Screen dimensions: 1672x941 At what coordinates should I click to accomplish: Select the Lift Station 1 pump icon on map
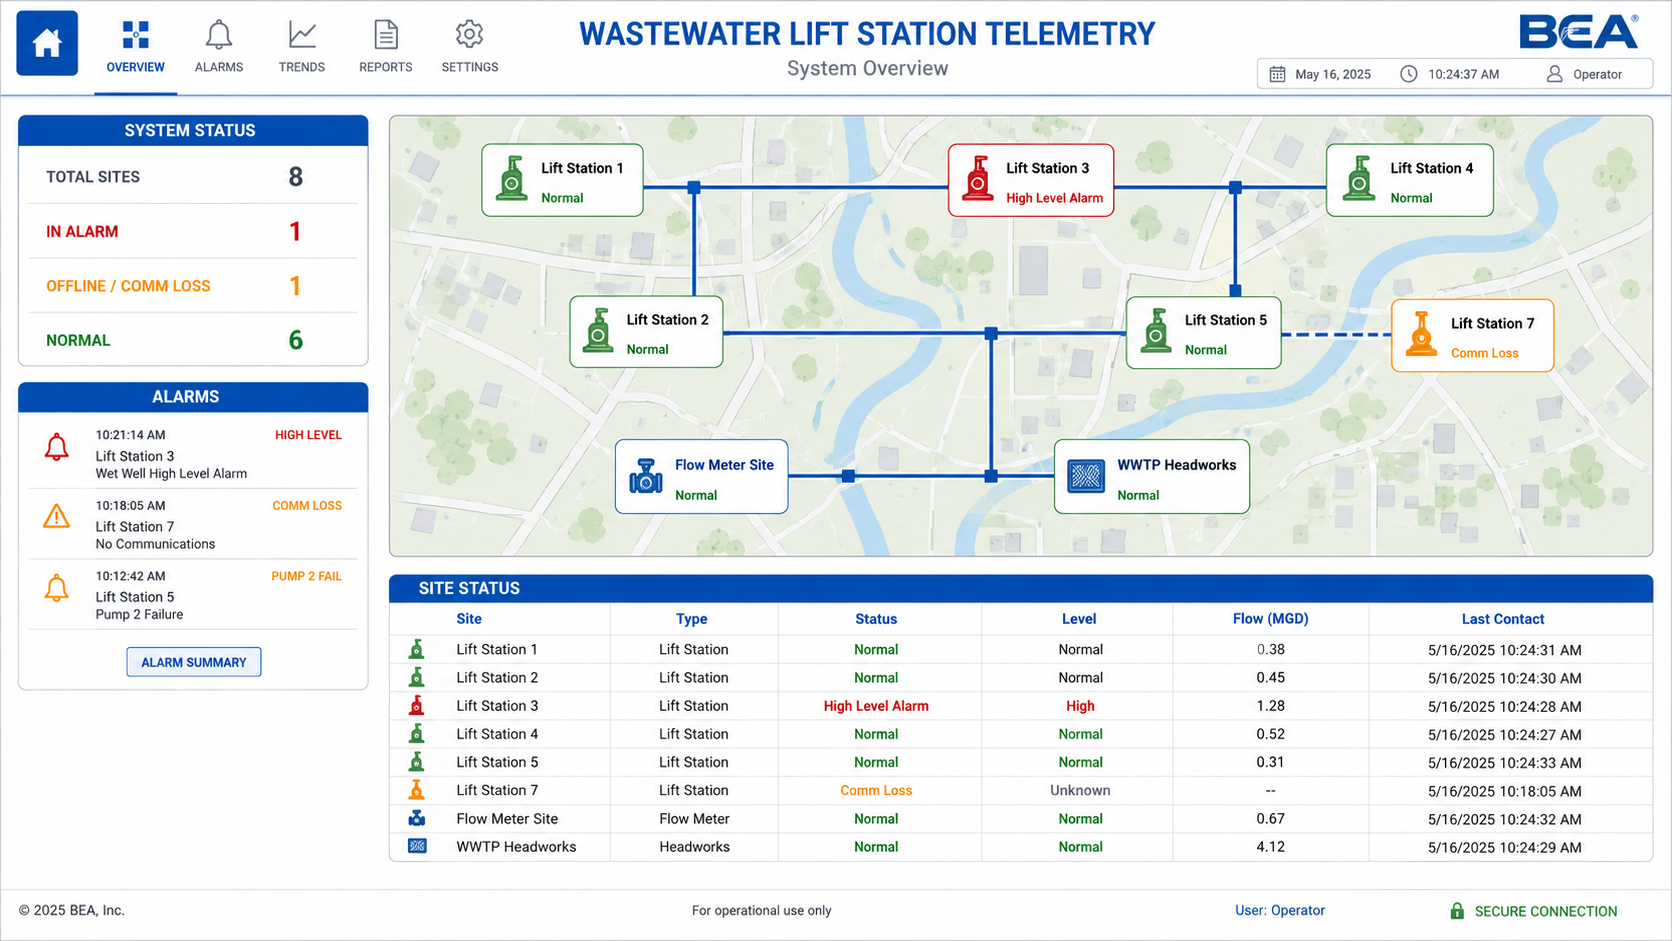click(x=512, y=179)
